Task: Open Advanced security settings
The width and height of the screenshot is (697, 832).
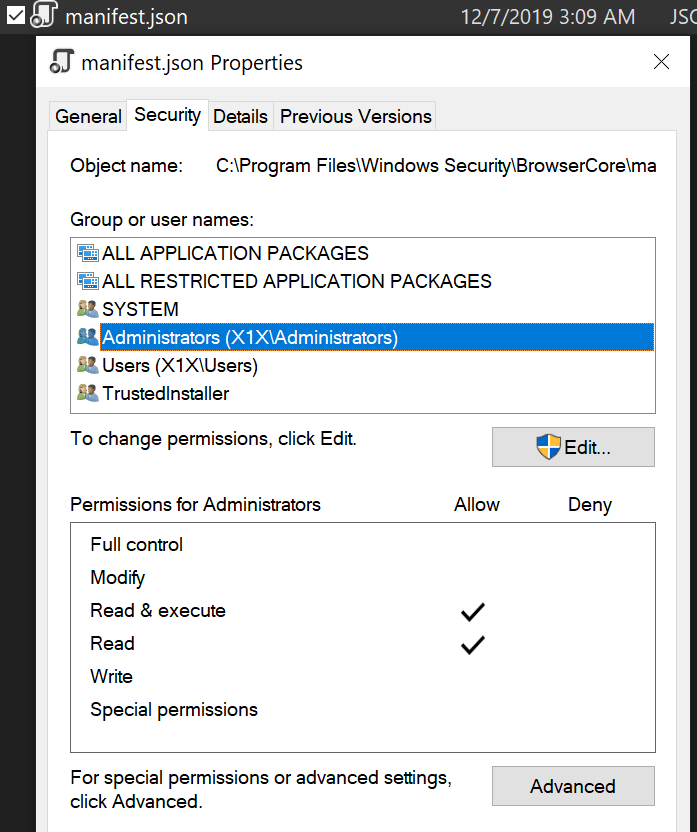Action: (x=573, y=786)
